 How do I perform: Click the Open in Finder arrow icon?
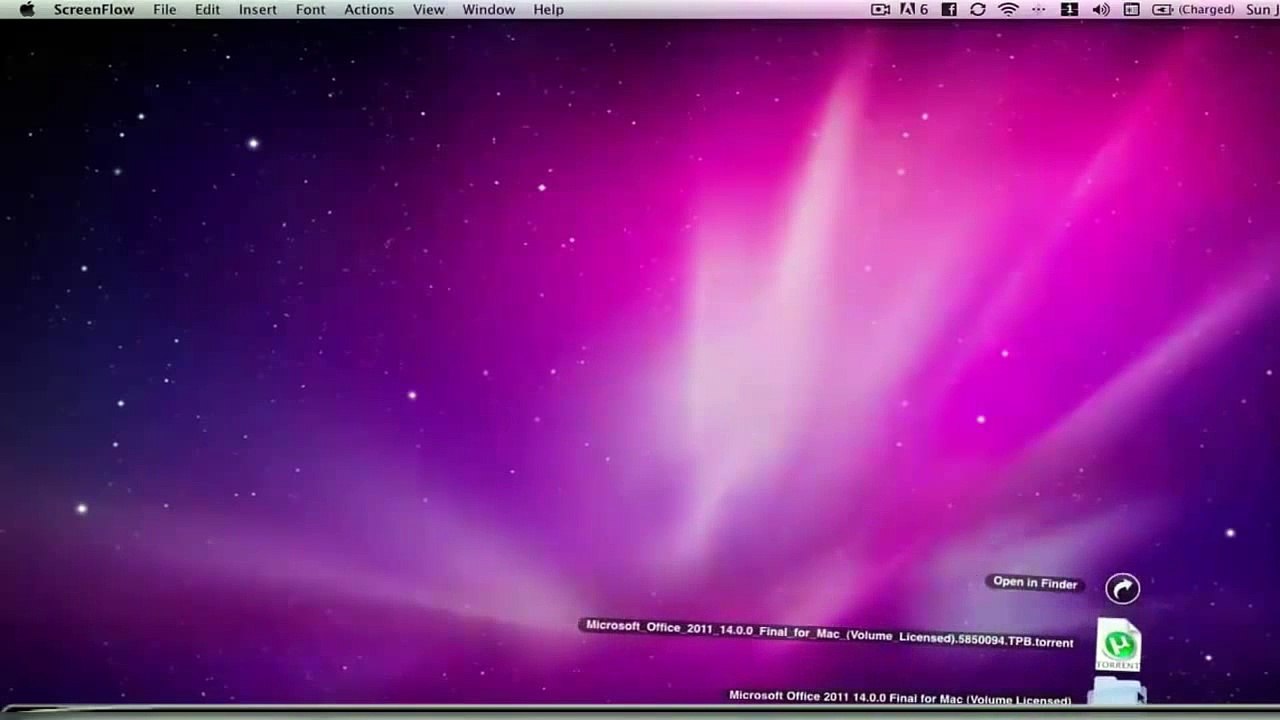pos(1122,588)
